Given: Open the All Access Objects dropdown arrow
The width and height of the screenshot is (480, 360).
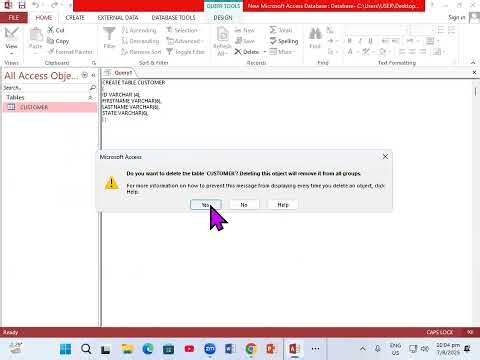Looking at the screenshot, I should (85, 75).
